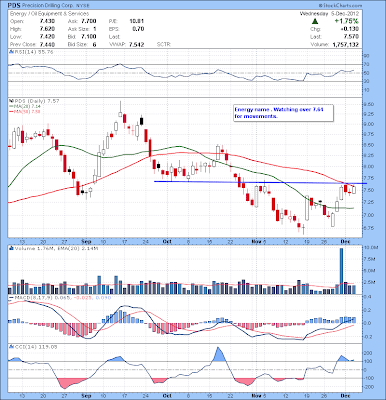Click the CCI(14) 119.05 label
The width and height of the screenshot is (386, 400).
(35, 347)
